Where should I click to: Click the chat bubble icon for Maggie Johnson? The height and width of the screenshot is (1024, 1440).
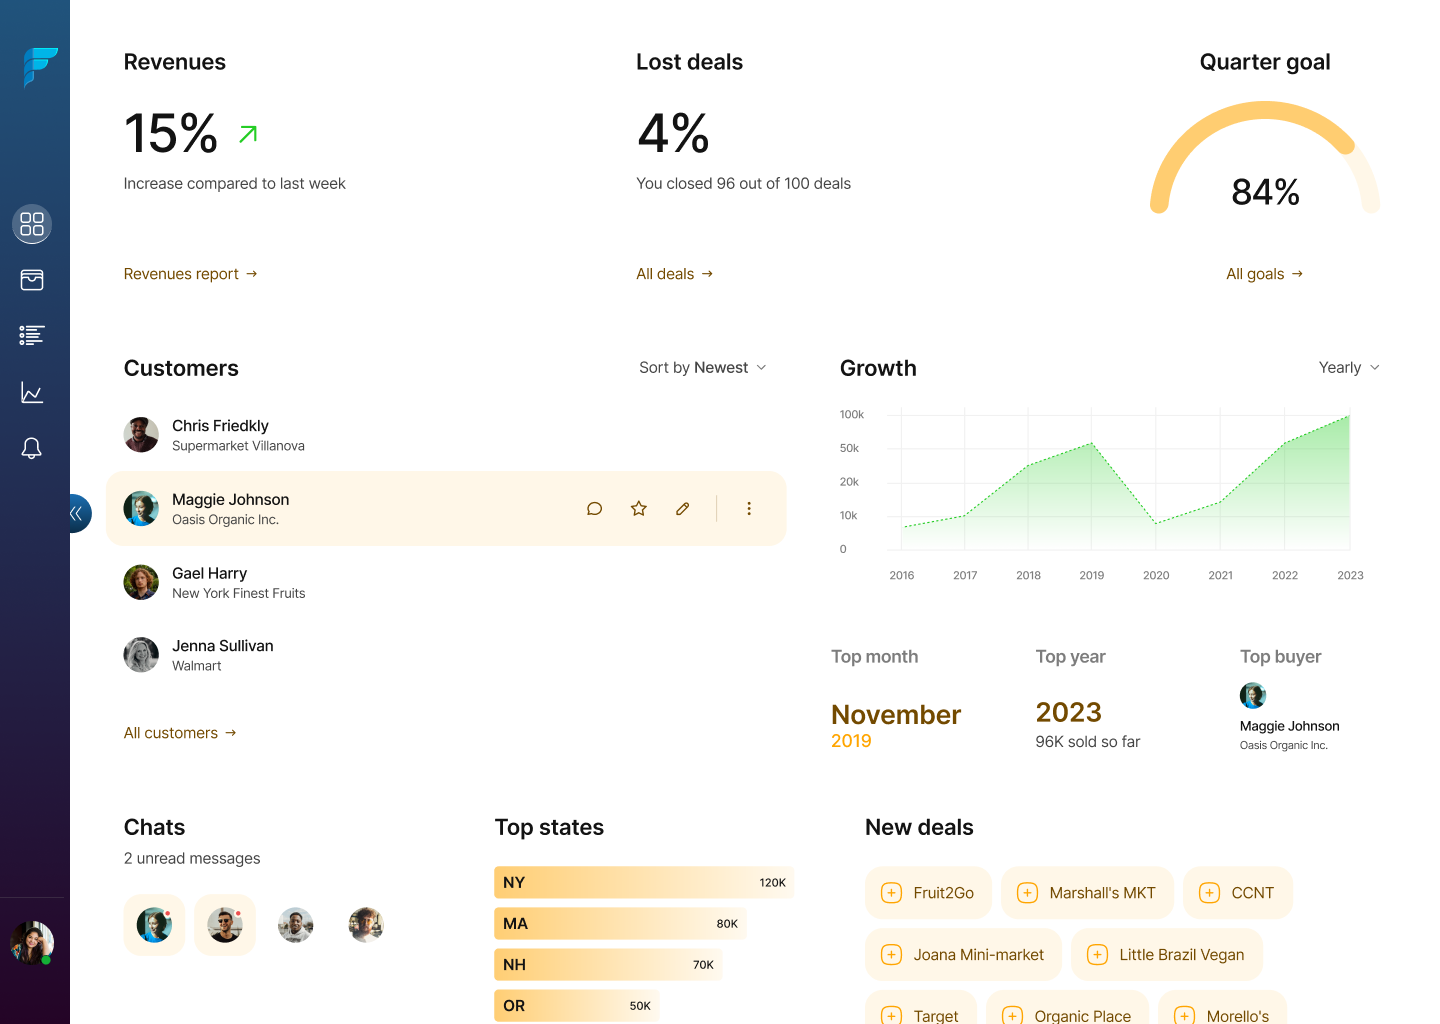point(594,509)
